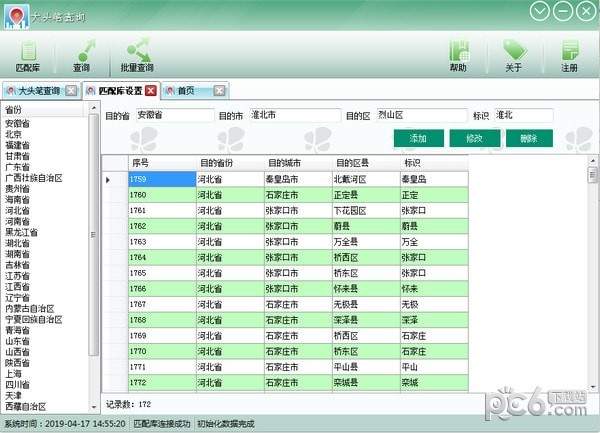Select table row with 序号 1766
The height and width of the screenshot is (433, 600).
coord(138,288)
